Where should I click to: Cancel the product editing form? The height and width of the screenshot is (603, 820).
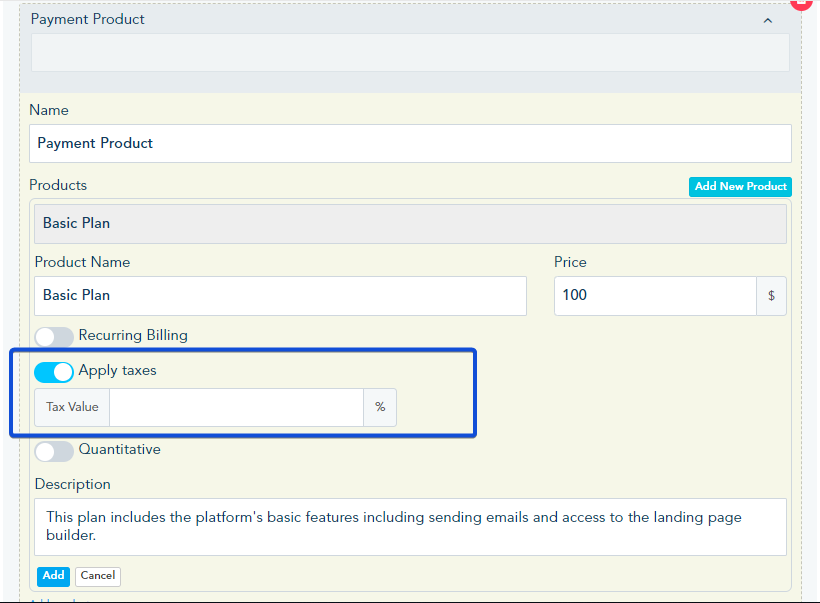pyautogui.click(x=98, y=576)
